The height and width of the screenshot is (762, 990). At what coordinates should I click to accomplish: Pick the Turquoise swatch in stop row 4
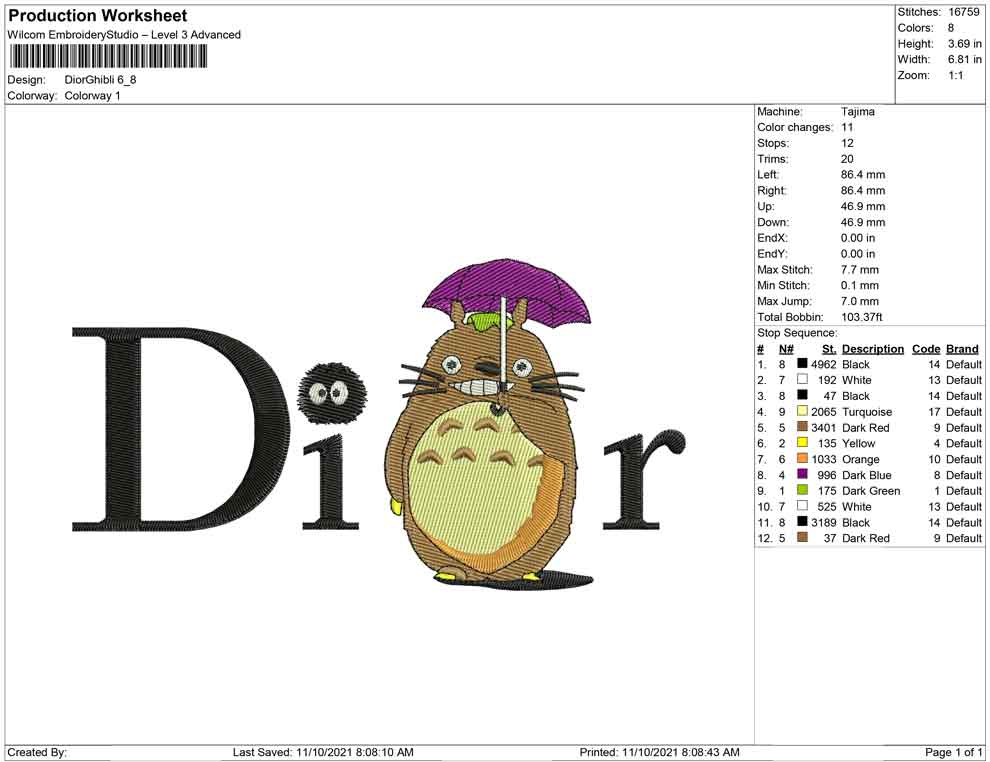[x=802, y=411]
